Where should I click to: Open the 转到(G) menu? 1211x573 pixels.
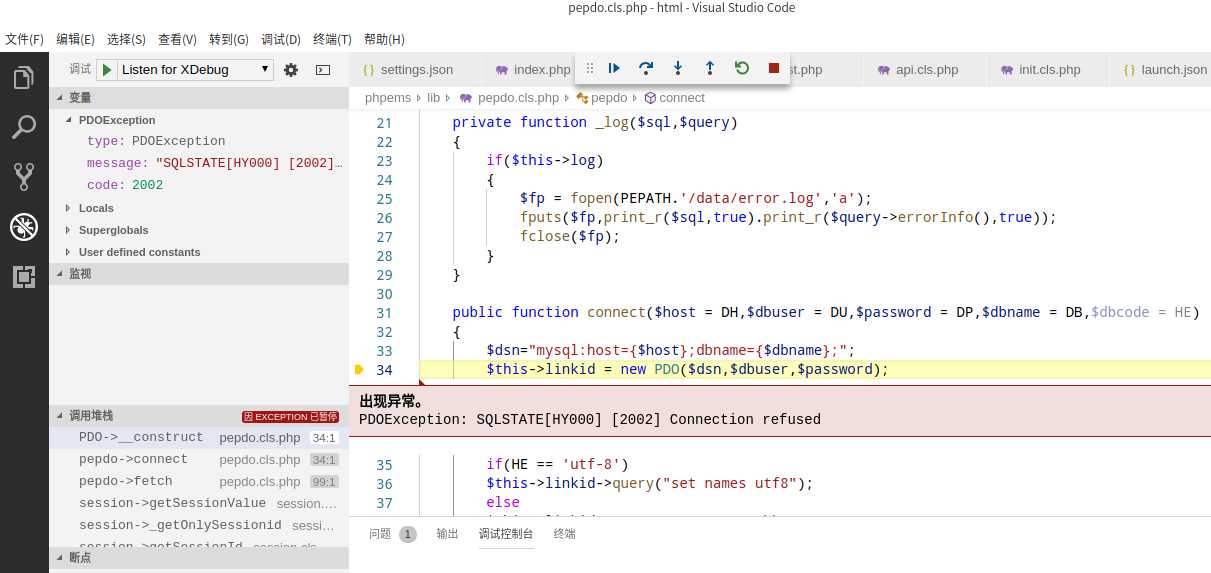(x=229, y=40)
